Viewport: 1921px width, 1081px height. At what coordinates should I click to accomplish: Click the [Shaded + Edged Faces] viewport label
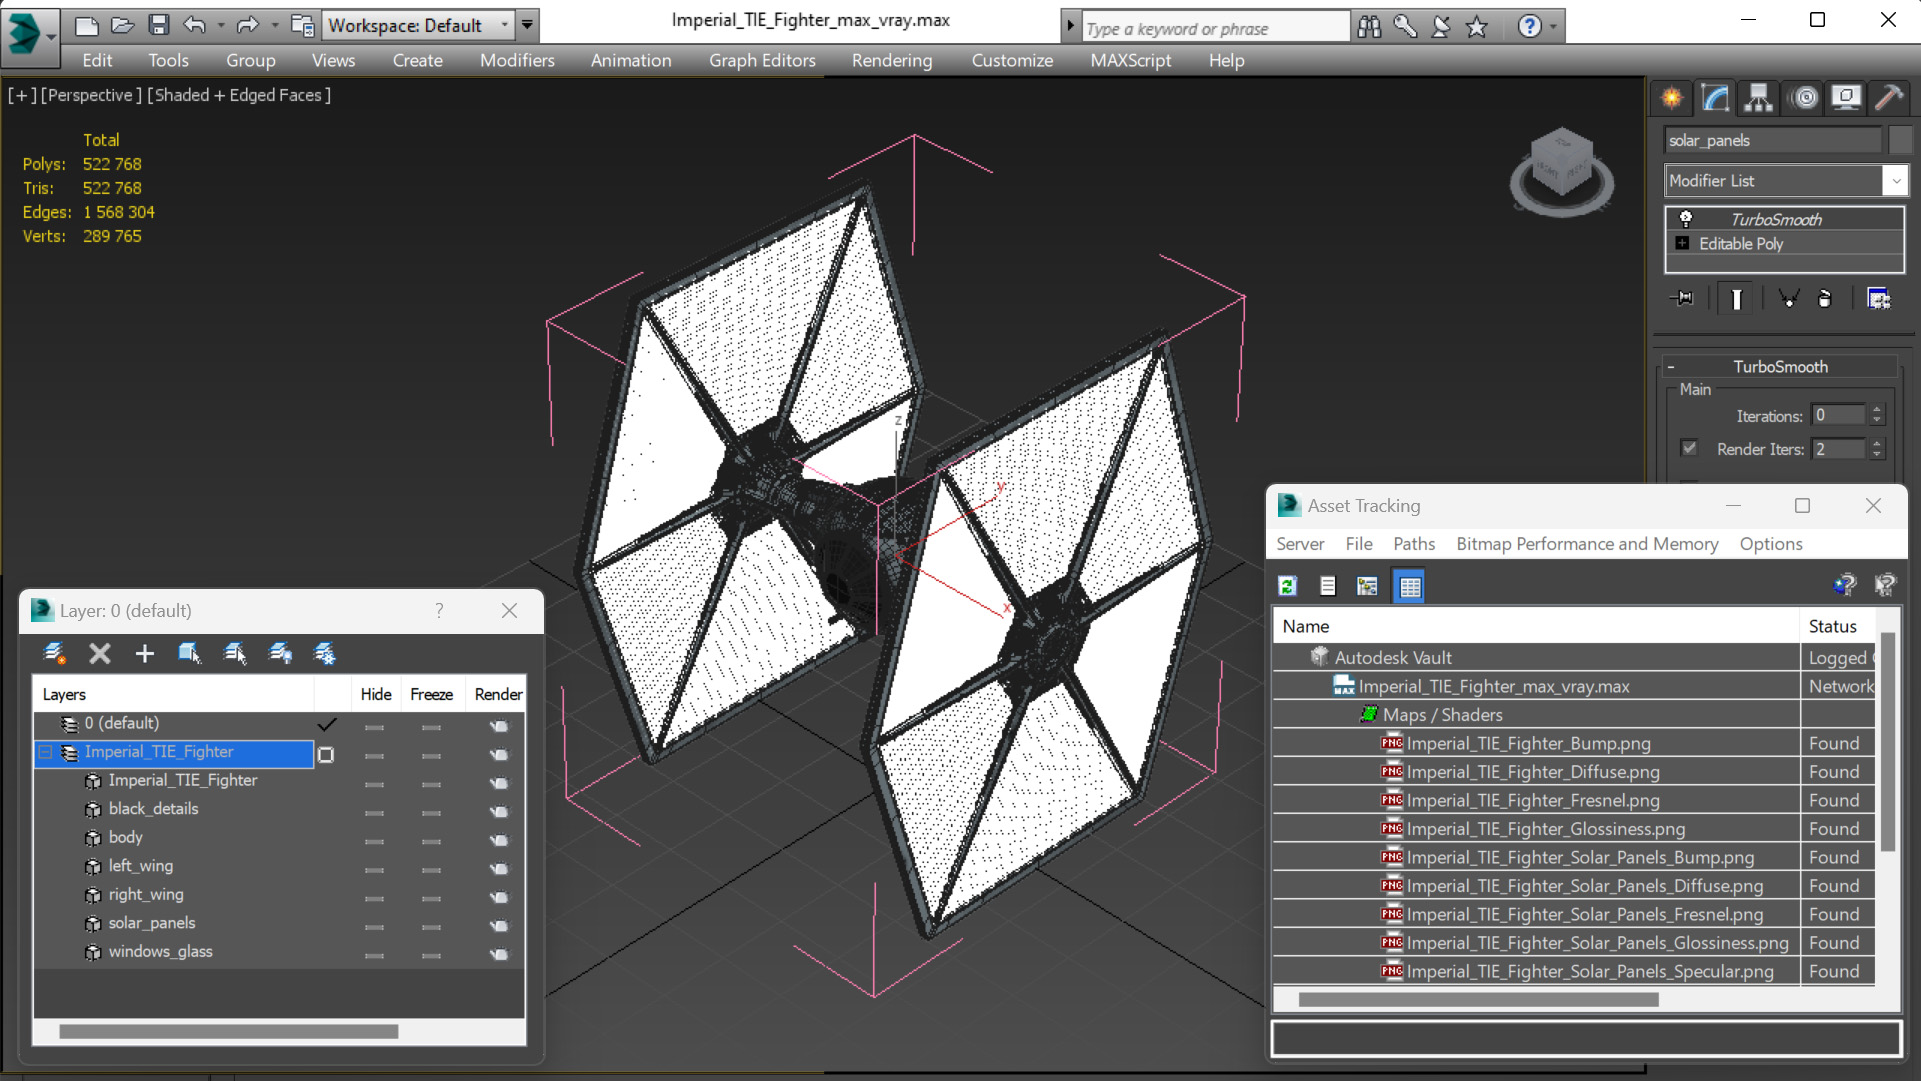239,95
